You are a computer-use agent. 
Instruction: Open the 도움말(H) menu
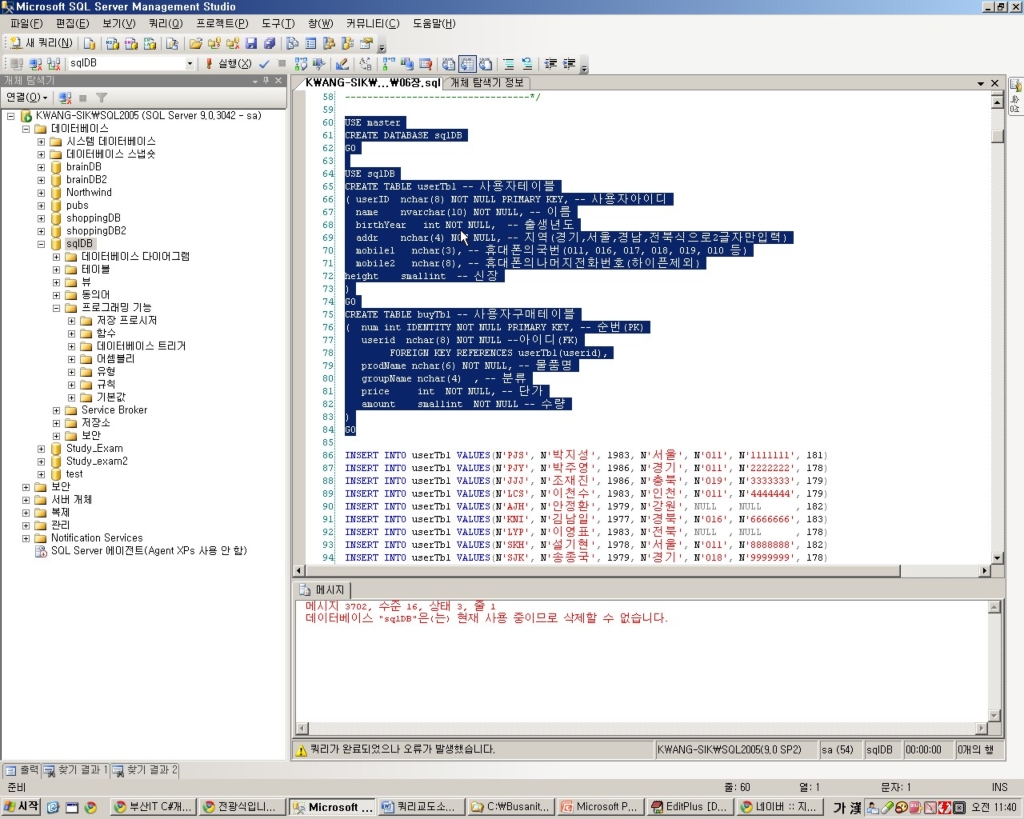click(x=434, y=24)
